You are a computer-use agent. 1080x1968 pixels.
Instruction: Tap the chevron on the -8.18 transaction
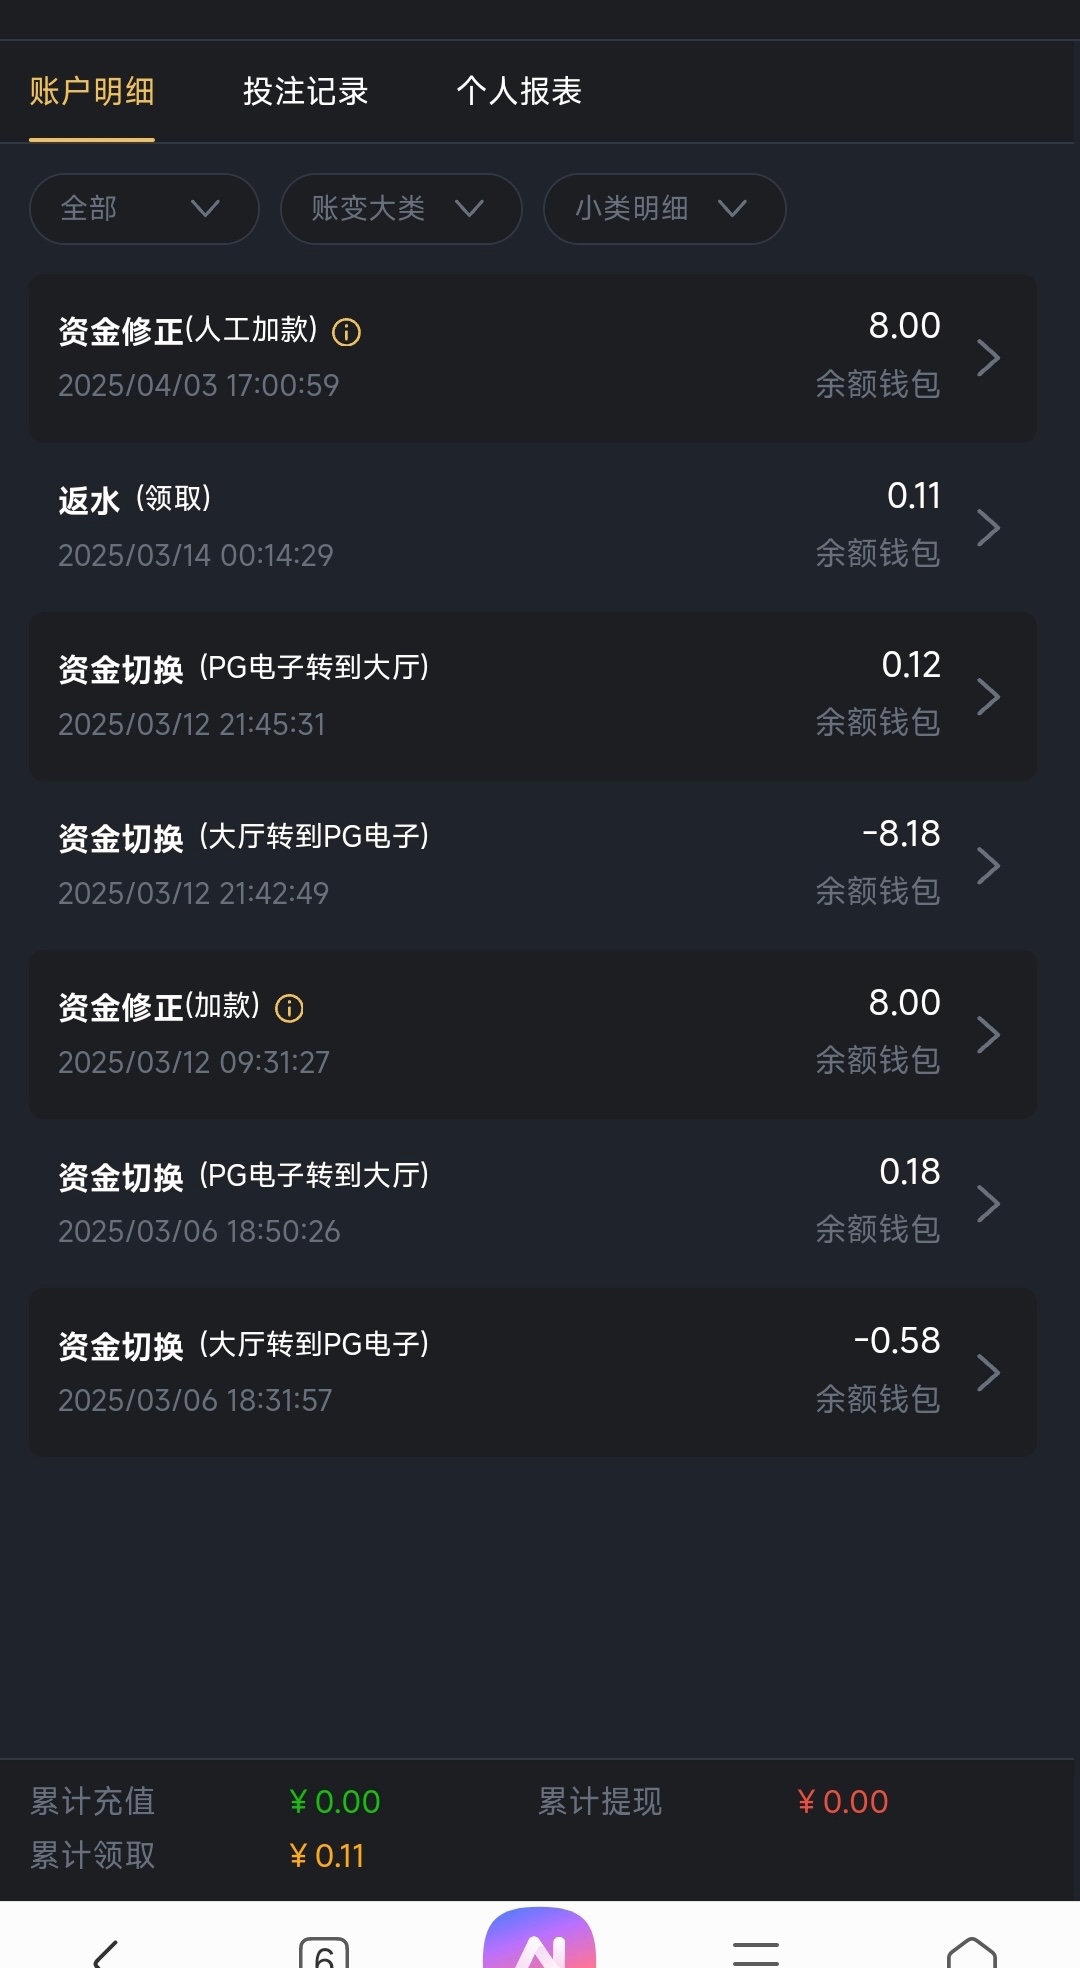tap(988, 865)
